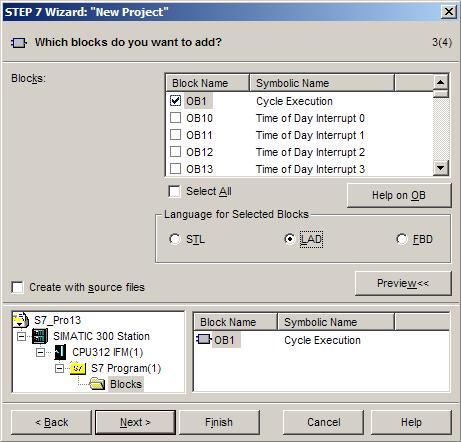Uncheck the OB1 block checkbox
The height and width of the screenshot is (442, 461).
175,100
